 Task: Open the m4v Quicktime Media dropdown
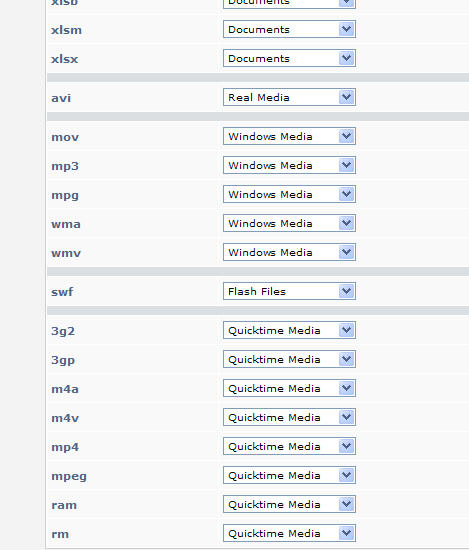[289, 417]
